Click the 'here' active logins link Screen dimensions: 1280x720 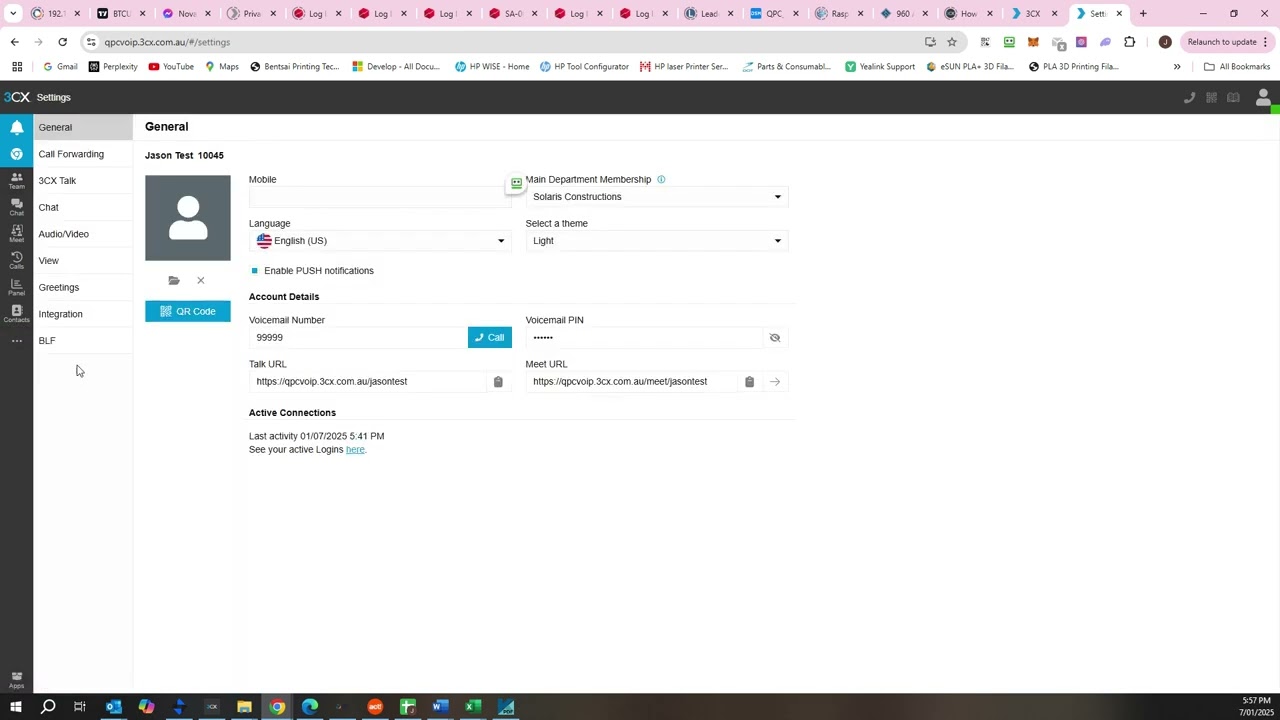coord(355,450)
